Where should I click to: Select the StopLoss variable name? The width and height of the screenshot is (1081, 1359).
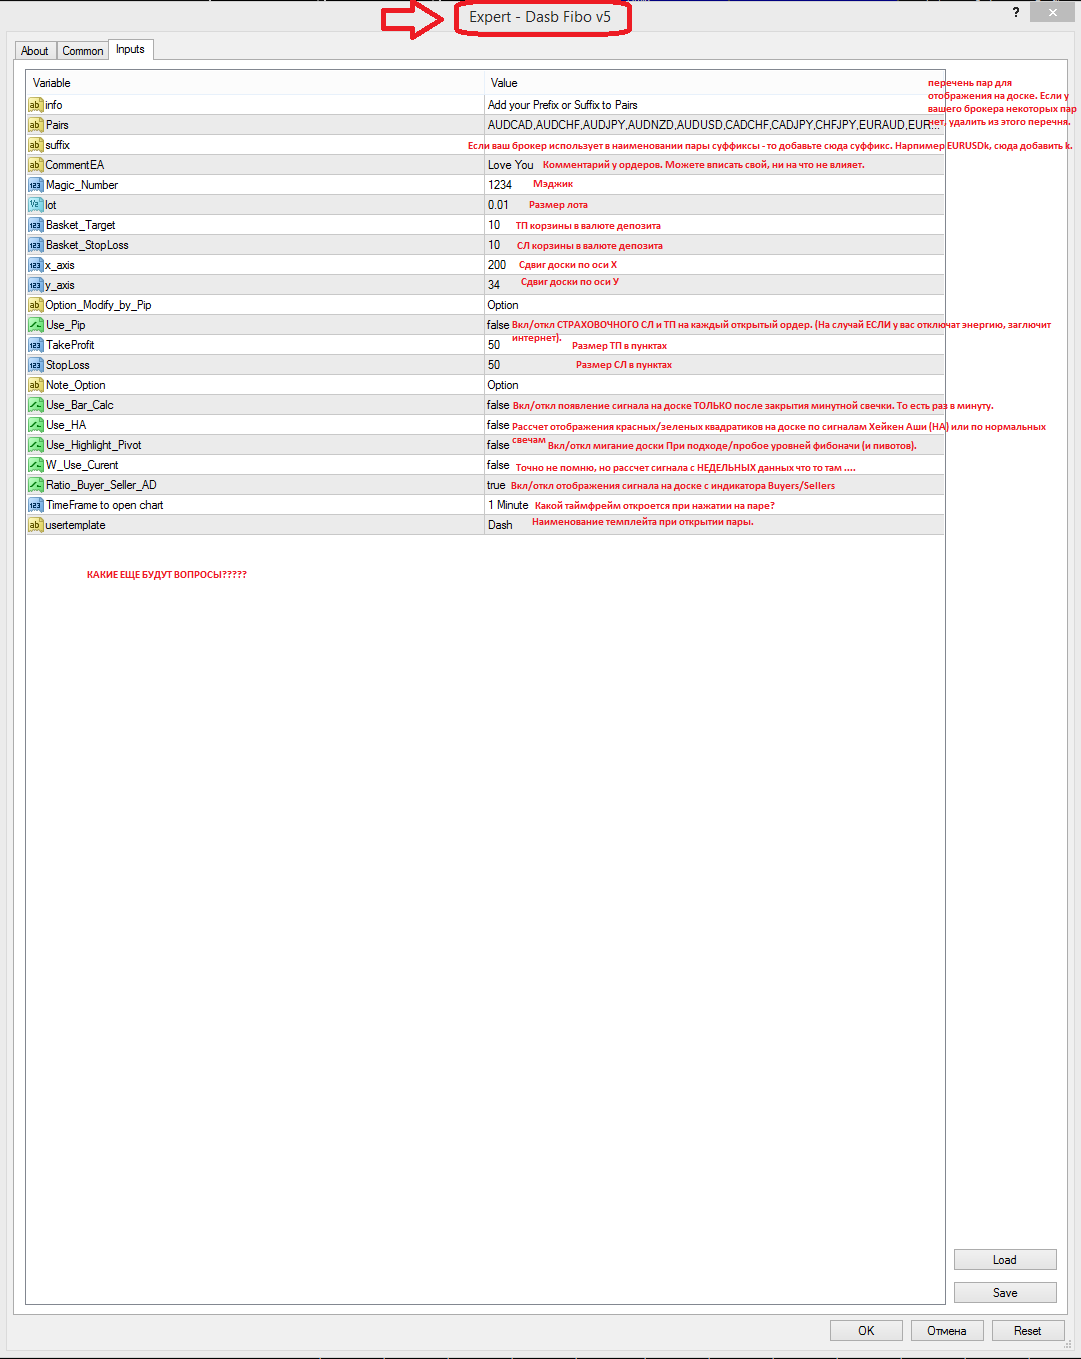click(x=68, y=365)
